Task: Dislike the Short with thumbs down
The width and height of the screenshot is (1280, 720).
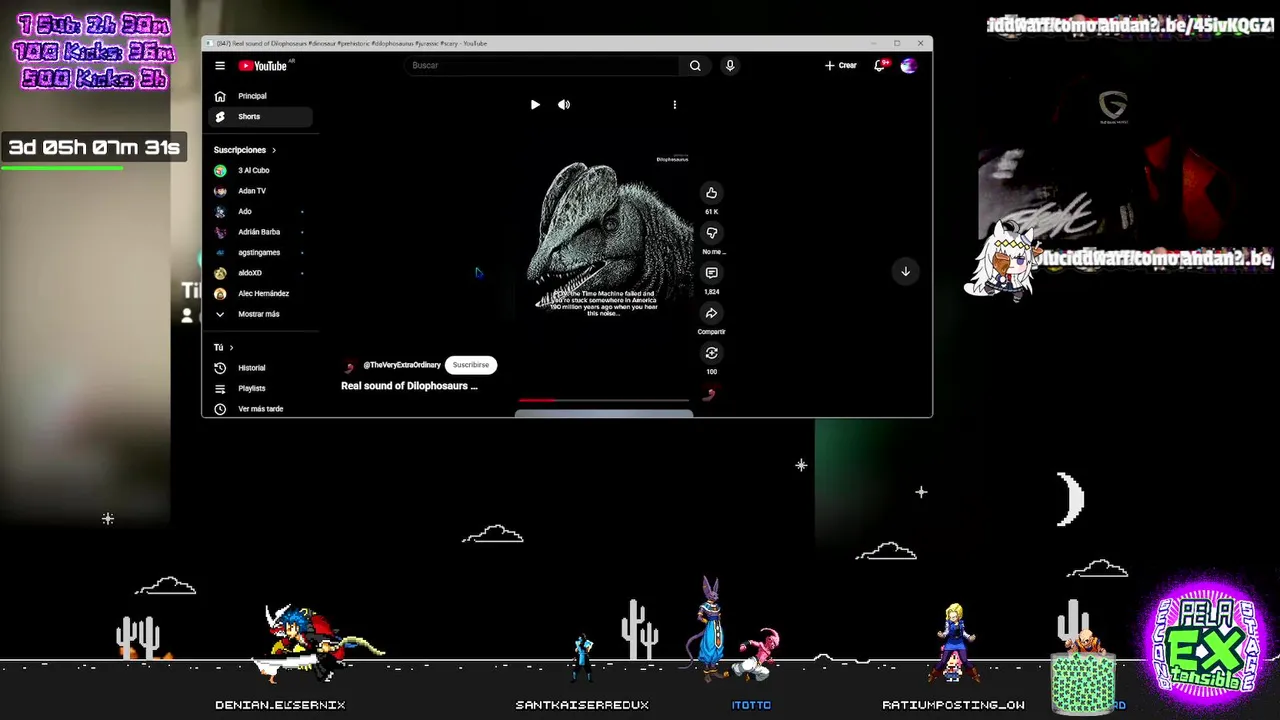Action: [711, 233]
